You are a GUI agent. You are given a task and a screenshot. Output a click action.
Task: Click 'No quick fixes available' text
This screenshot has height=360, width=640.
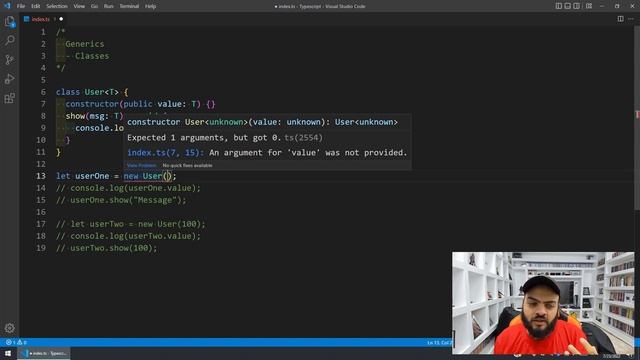[187, 165]
